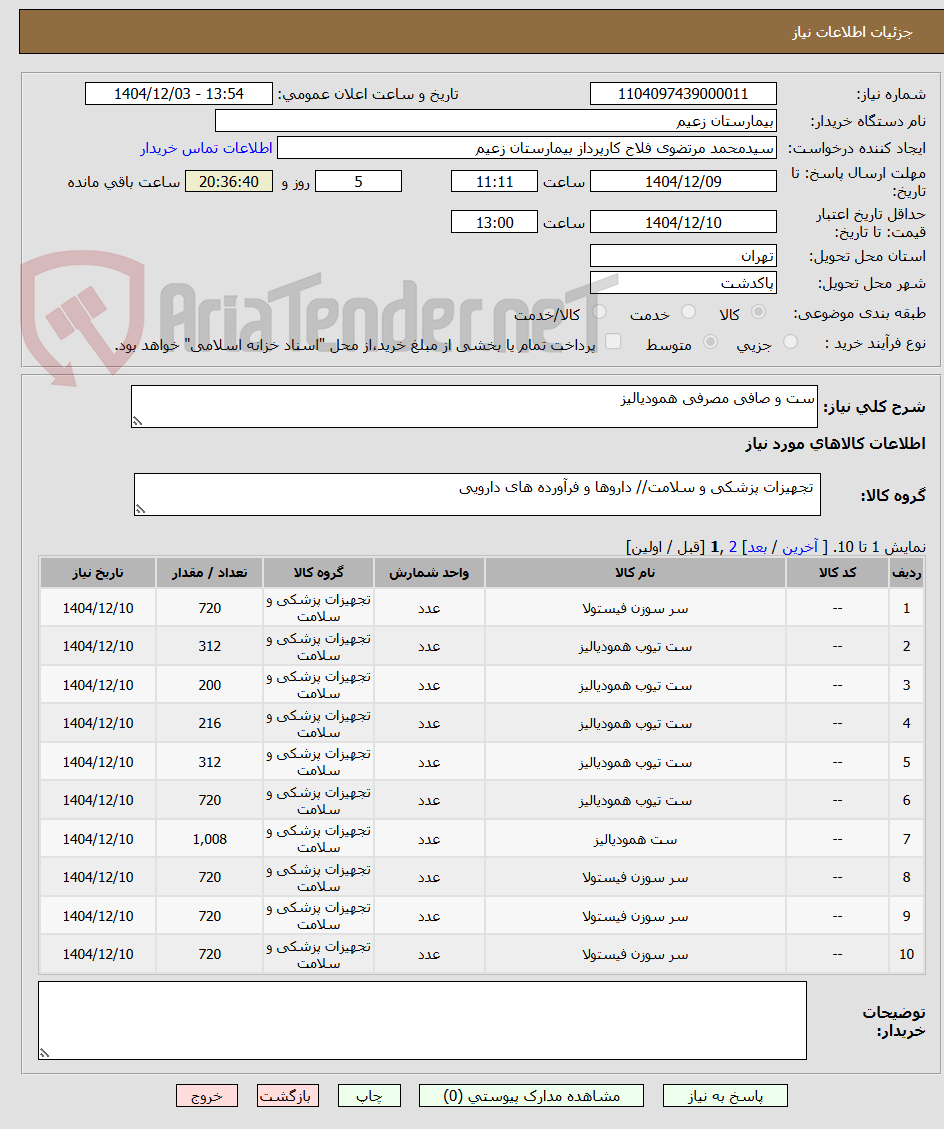The height and width of the screenshot is (1129, 944).
Task: Click the quantity 216 cell
Action: tap(210, 724)
